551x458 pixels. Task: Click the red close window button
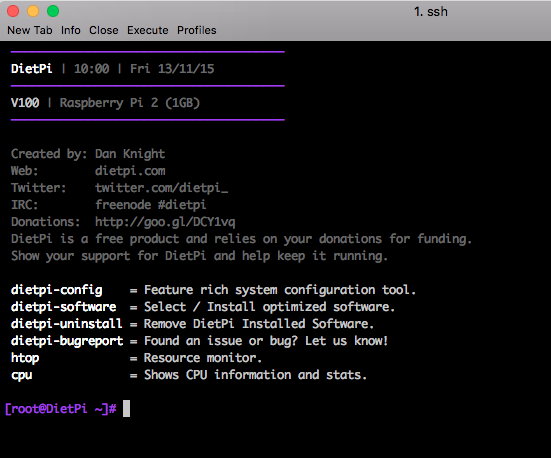click(x=13, y=11)
